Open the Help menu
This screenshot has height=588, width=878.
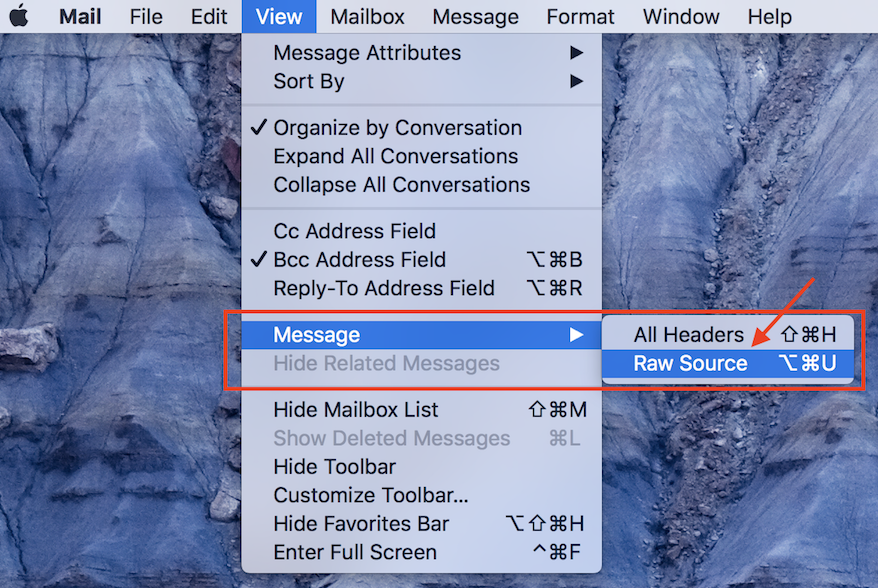[x=768, y=16]
